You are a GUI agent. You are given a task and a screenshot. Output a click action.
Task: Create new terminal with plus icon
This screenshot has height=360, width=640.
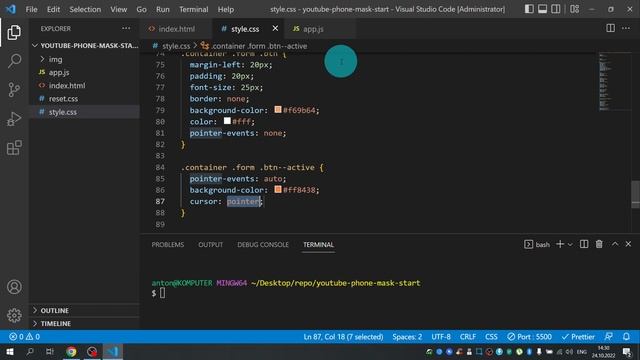[x=560, y=244]
